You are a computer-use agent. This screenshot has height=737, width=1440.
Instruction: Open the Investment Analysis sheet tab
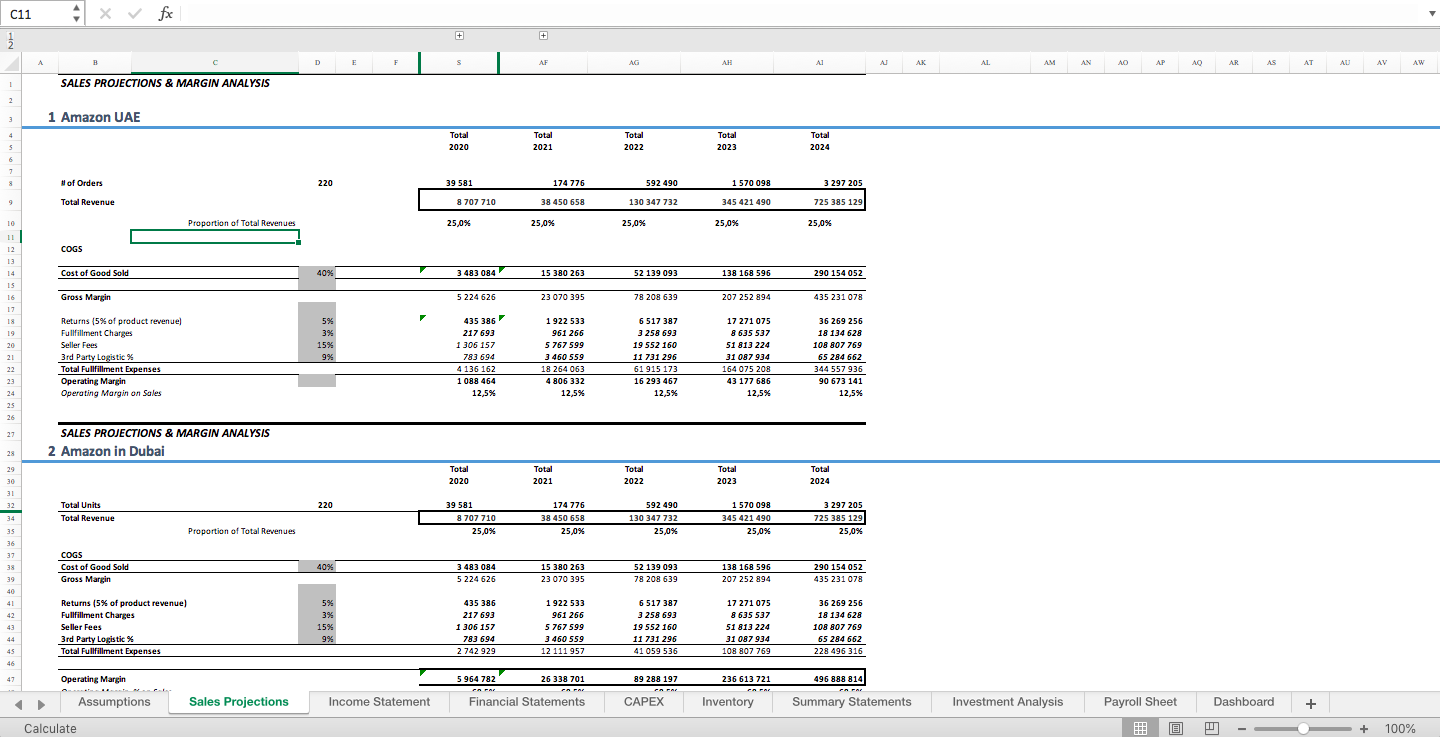[x=1008, y=702]
